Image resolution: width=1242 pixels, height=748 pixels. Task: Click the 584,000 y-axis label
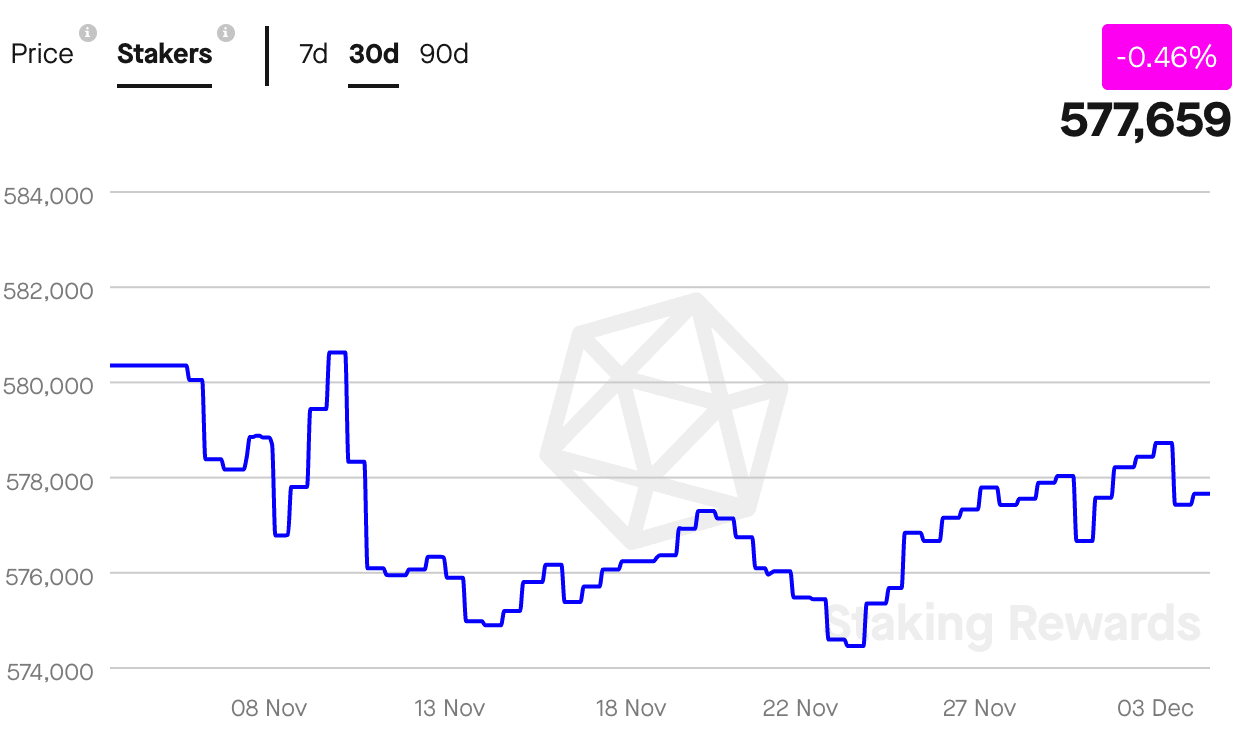[x=49, y=195]
